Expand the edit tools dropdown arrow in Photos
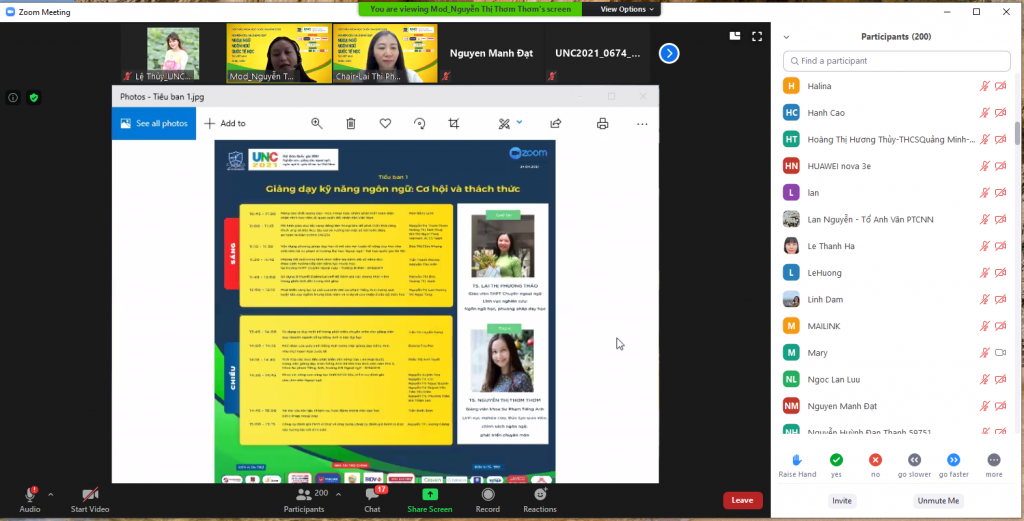 coord(519,122)
